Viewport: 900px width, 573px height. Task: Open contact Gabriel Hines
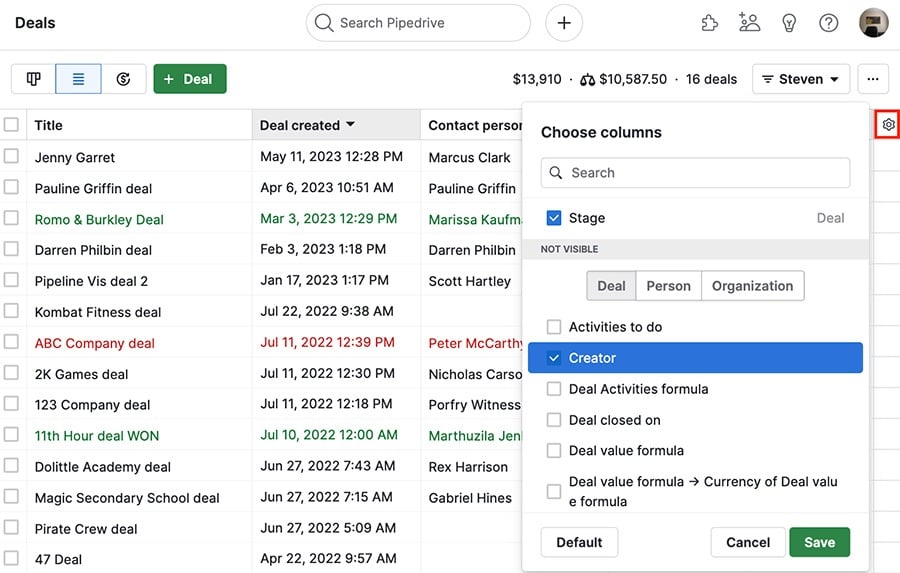[470, 498]
